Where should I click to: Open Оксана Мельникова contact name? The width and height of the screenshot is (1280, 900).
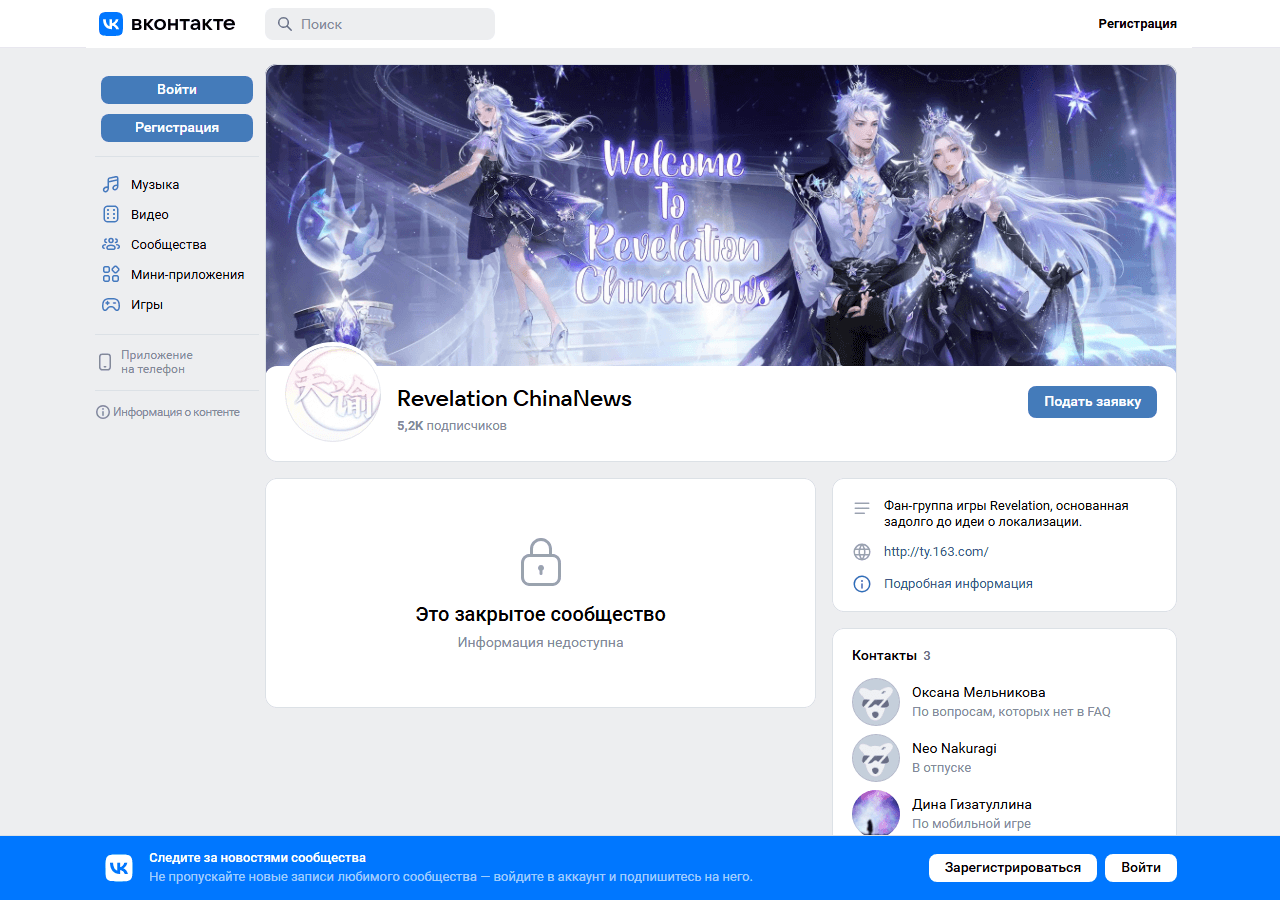(978, 692)
